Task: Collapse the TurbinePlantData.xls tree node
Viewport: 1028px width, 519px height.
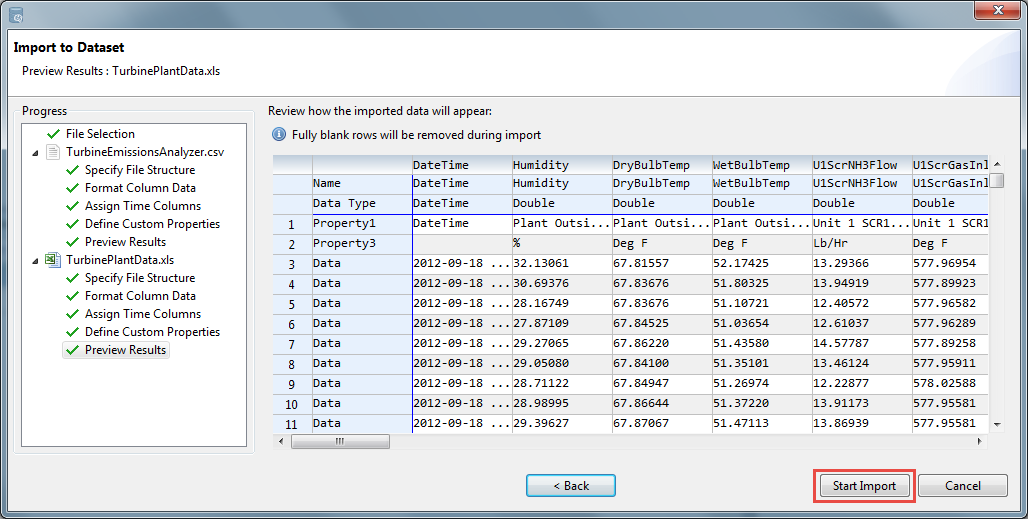Action: 36,260
